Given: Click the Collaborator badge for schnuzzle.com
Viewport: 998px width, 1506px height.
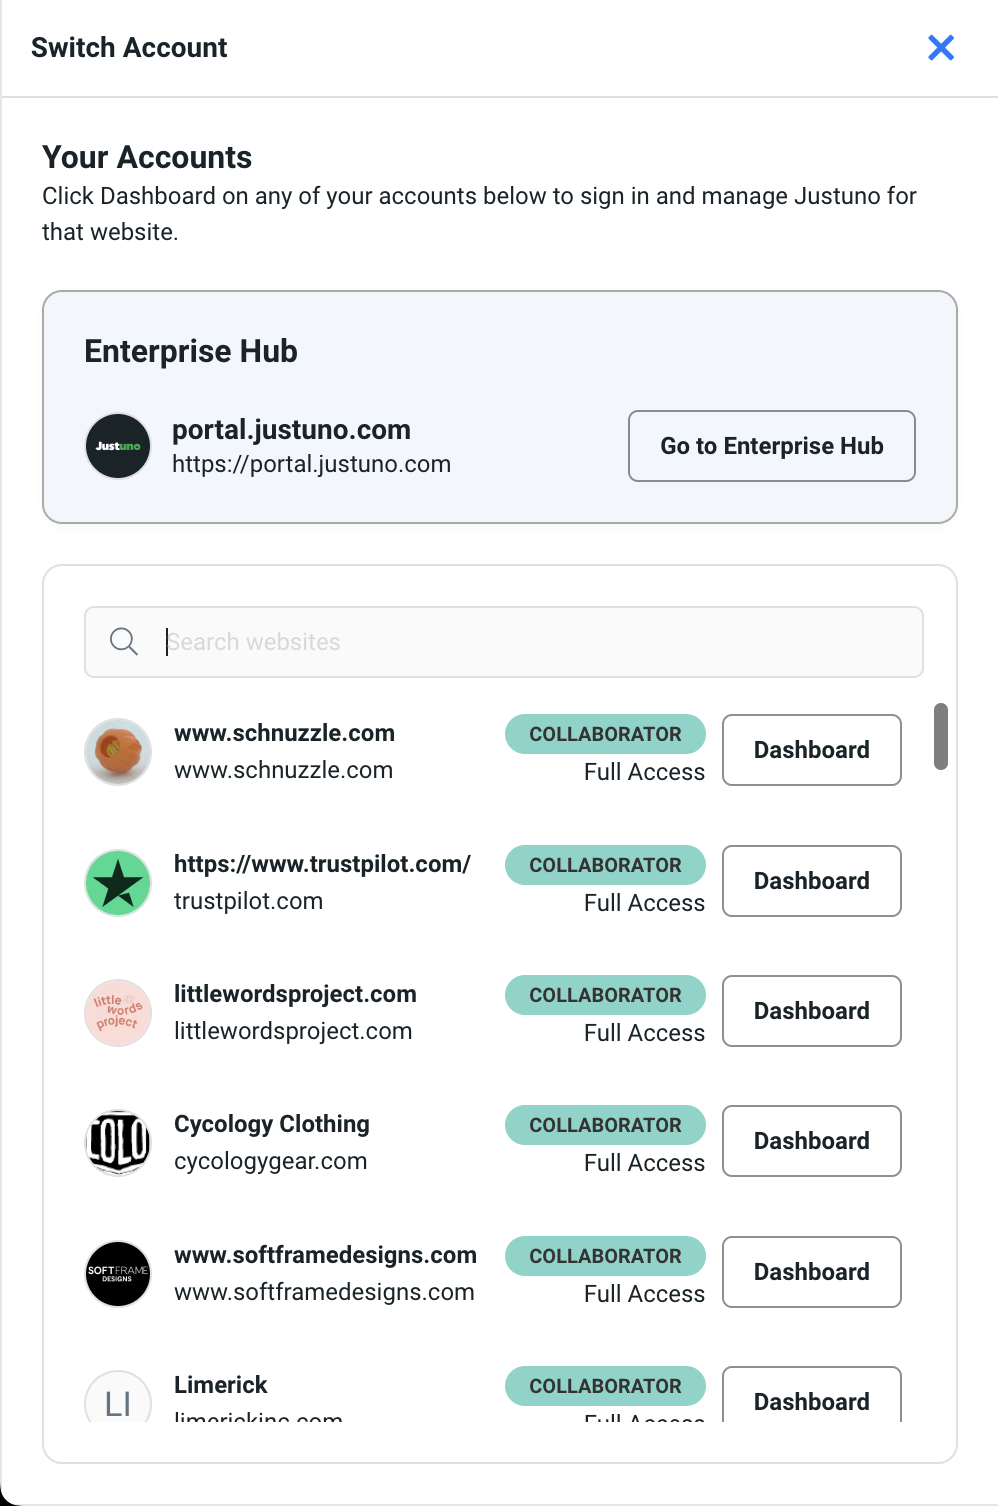Looking at the screenshot, I should [x=605, y=734].
